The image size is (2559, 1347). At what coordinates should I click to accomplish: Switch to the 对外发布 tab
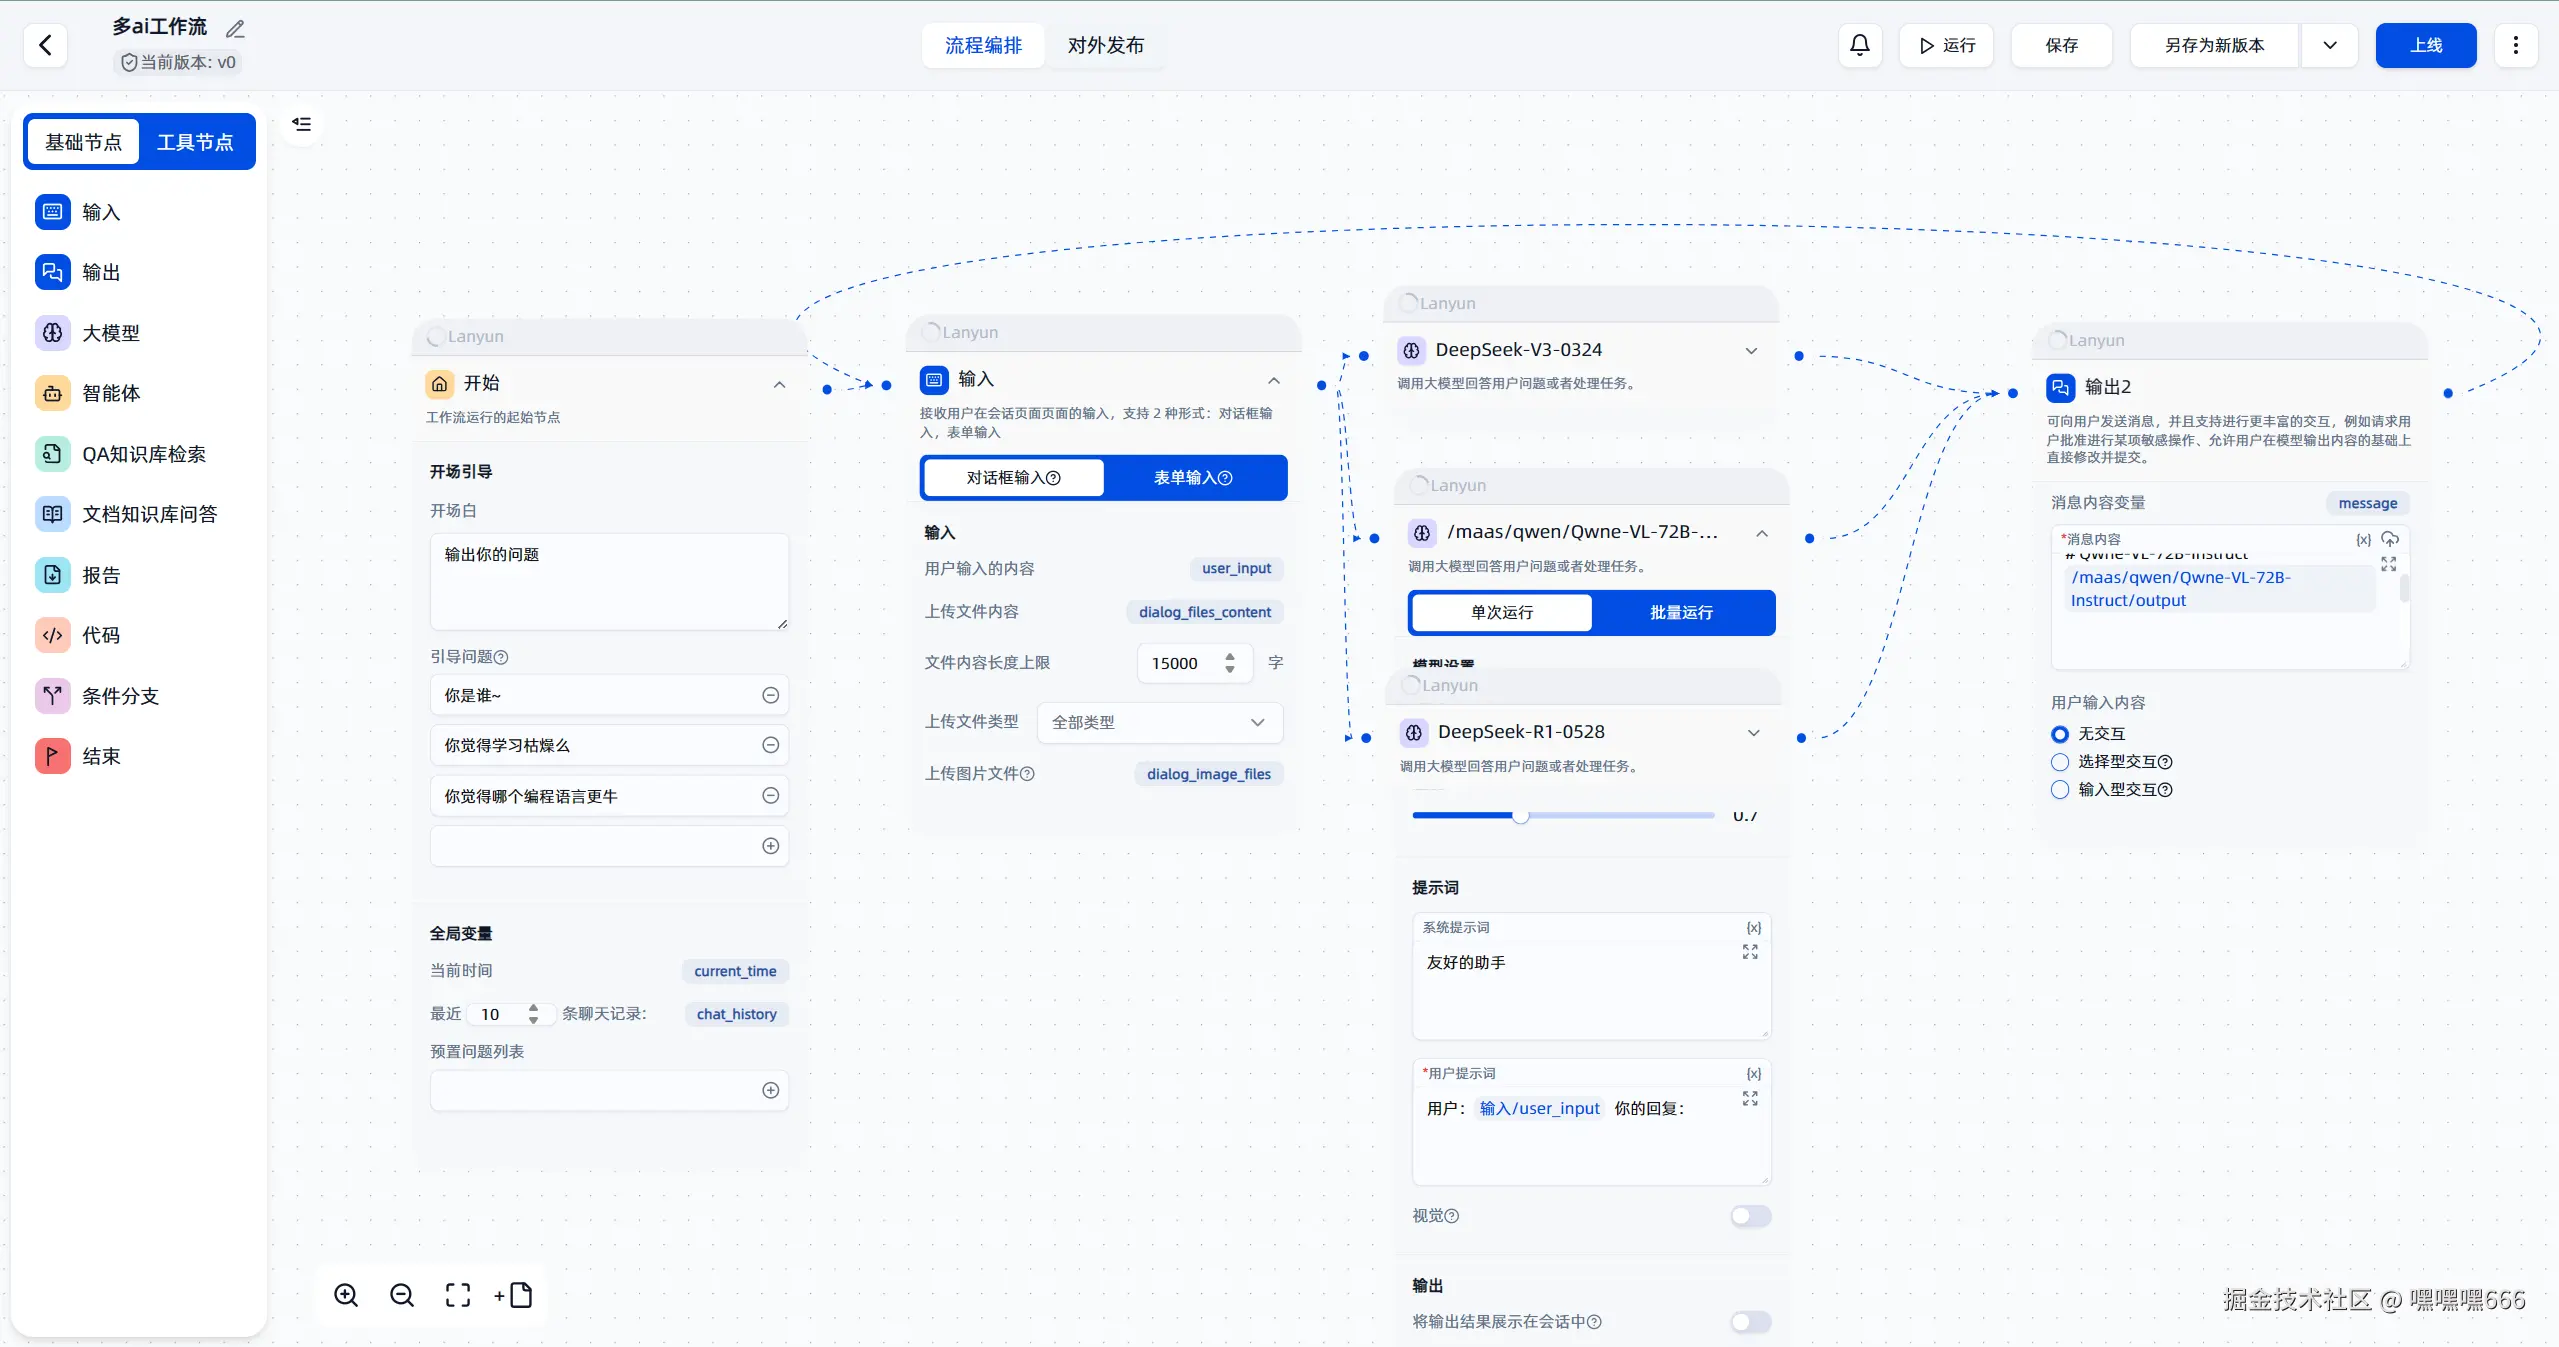(x=1105, y=45)
